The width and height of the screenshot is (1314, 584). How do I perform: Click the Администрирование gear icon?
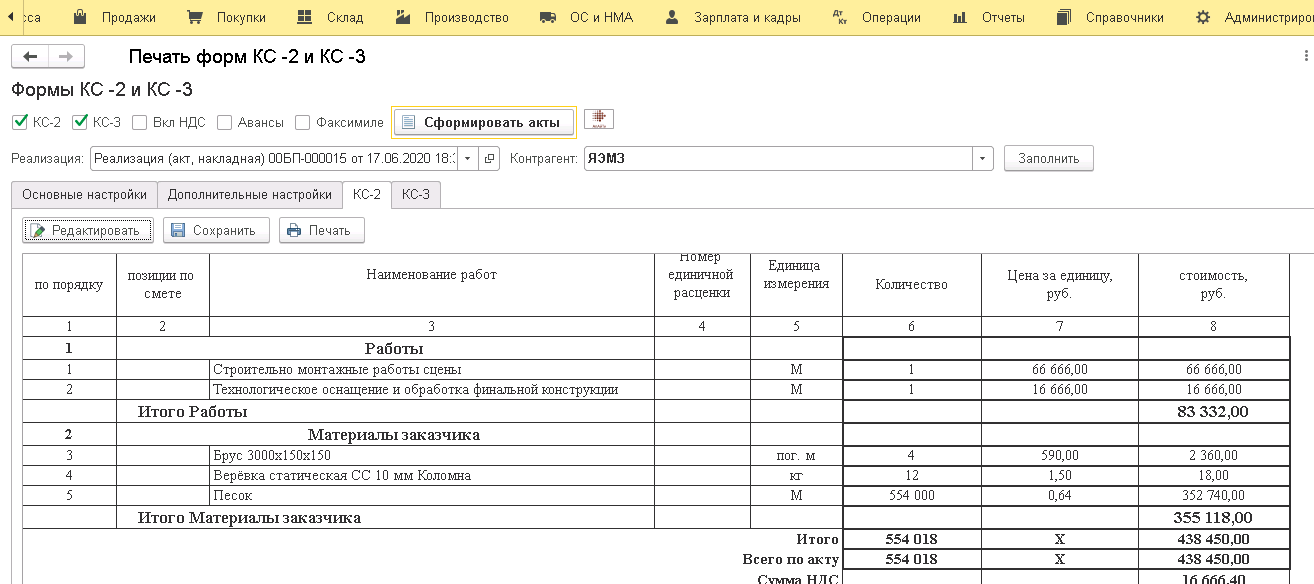point(1203,18)
